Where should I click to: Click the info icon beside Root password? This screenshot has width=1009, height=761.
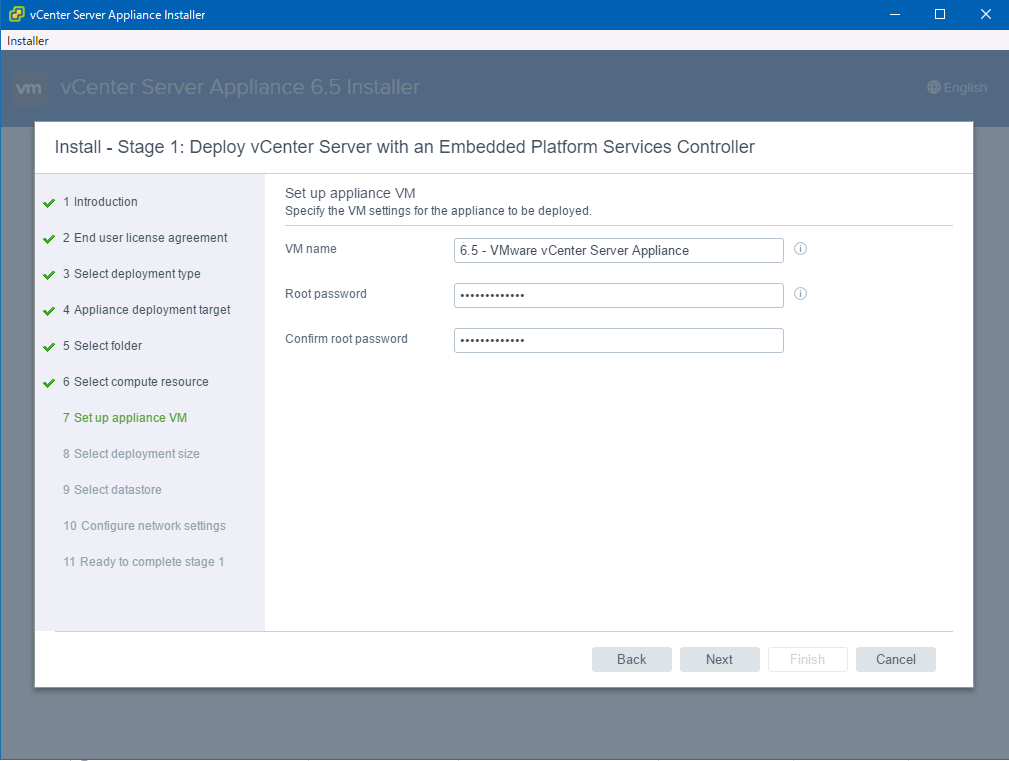tap(800, 294)
